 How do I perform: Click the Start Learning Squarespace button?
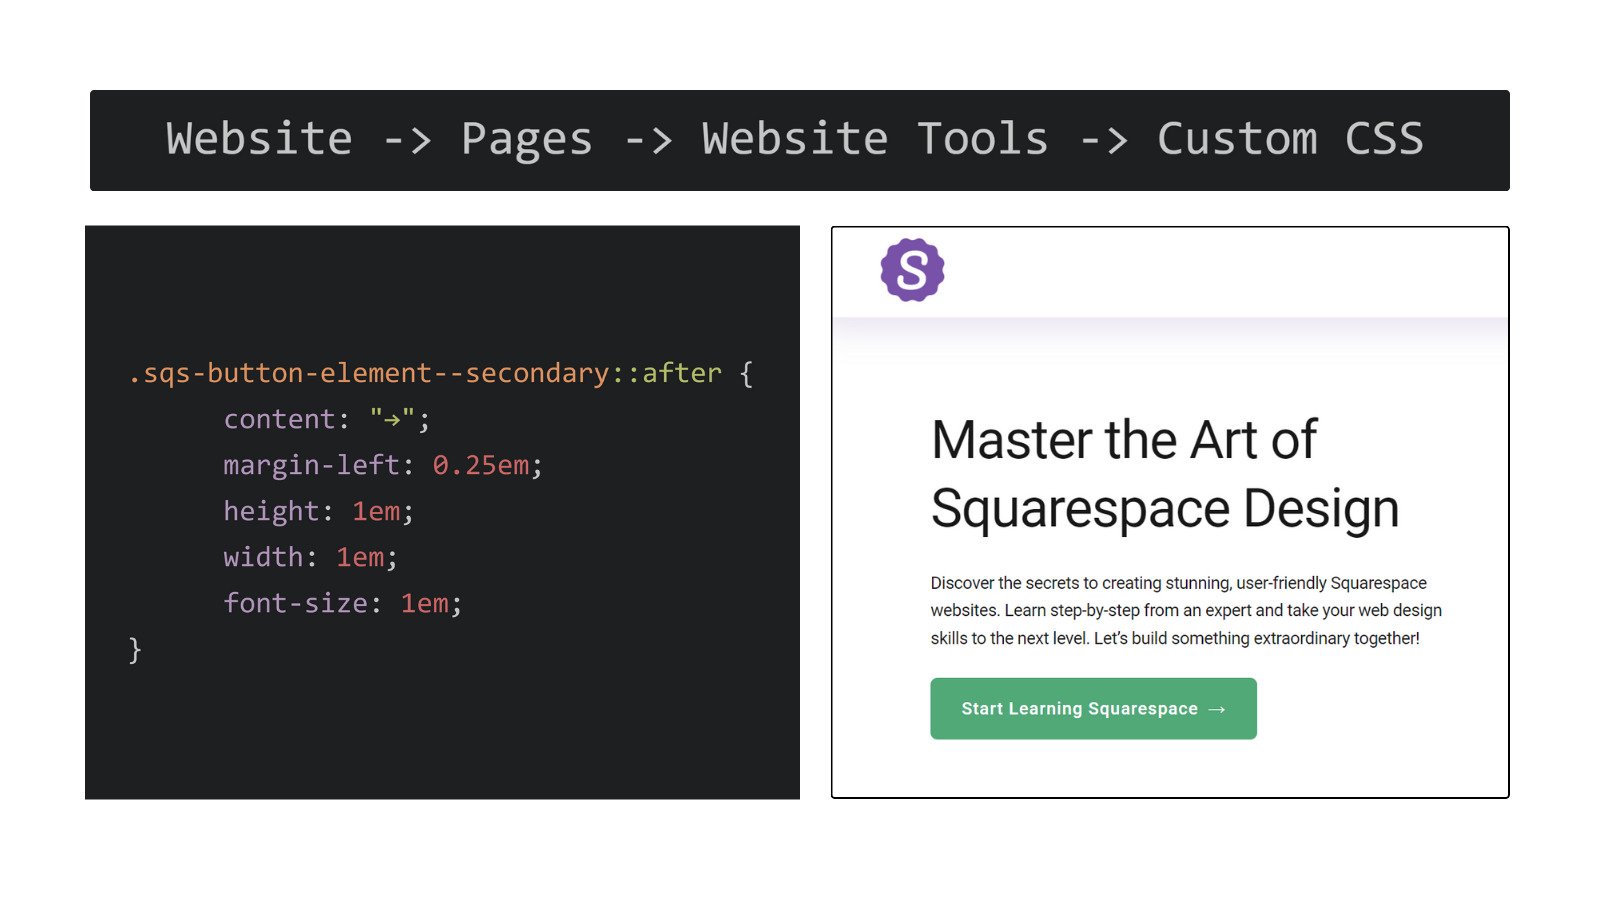1093,709
